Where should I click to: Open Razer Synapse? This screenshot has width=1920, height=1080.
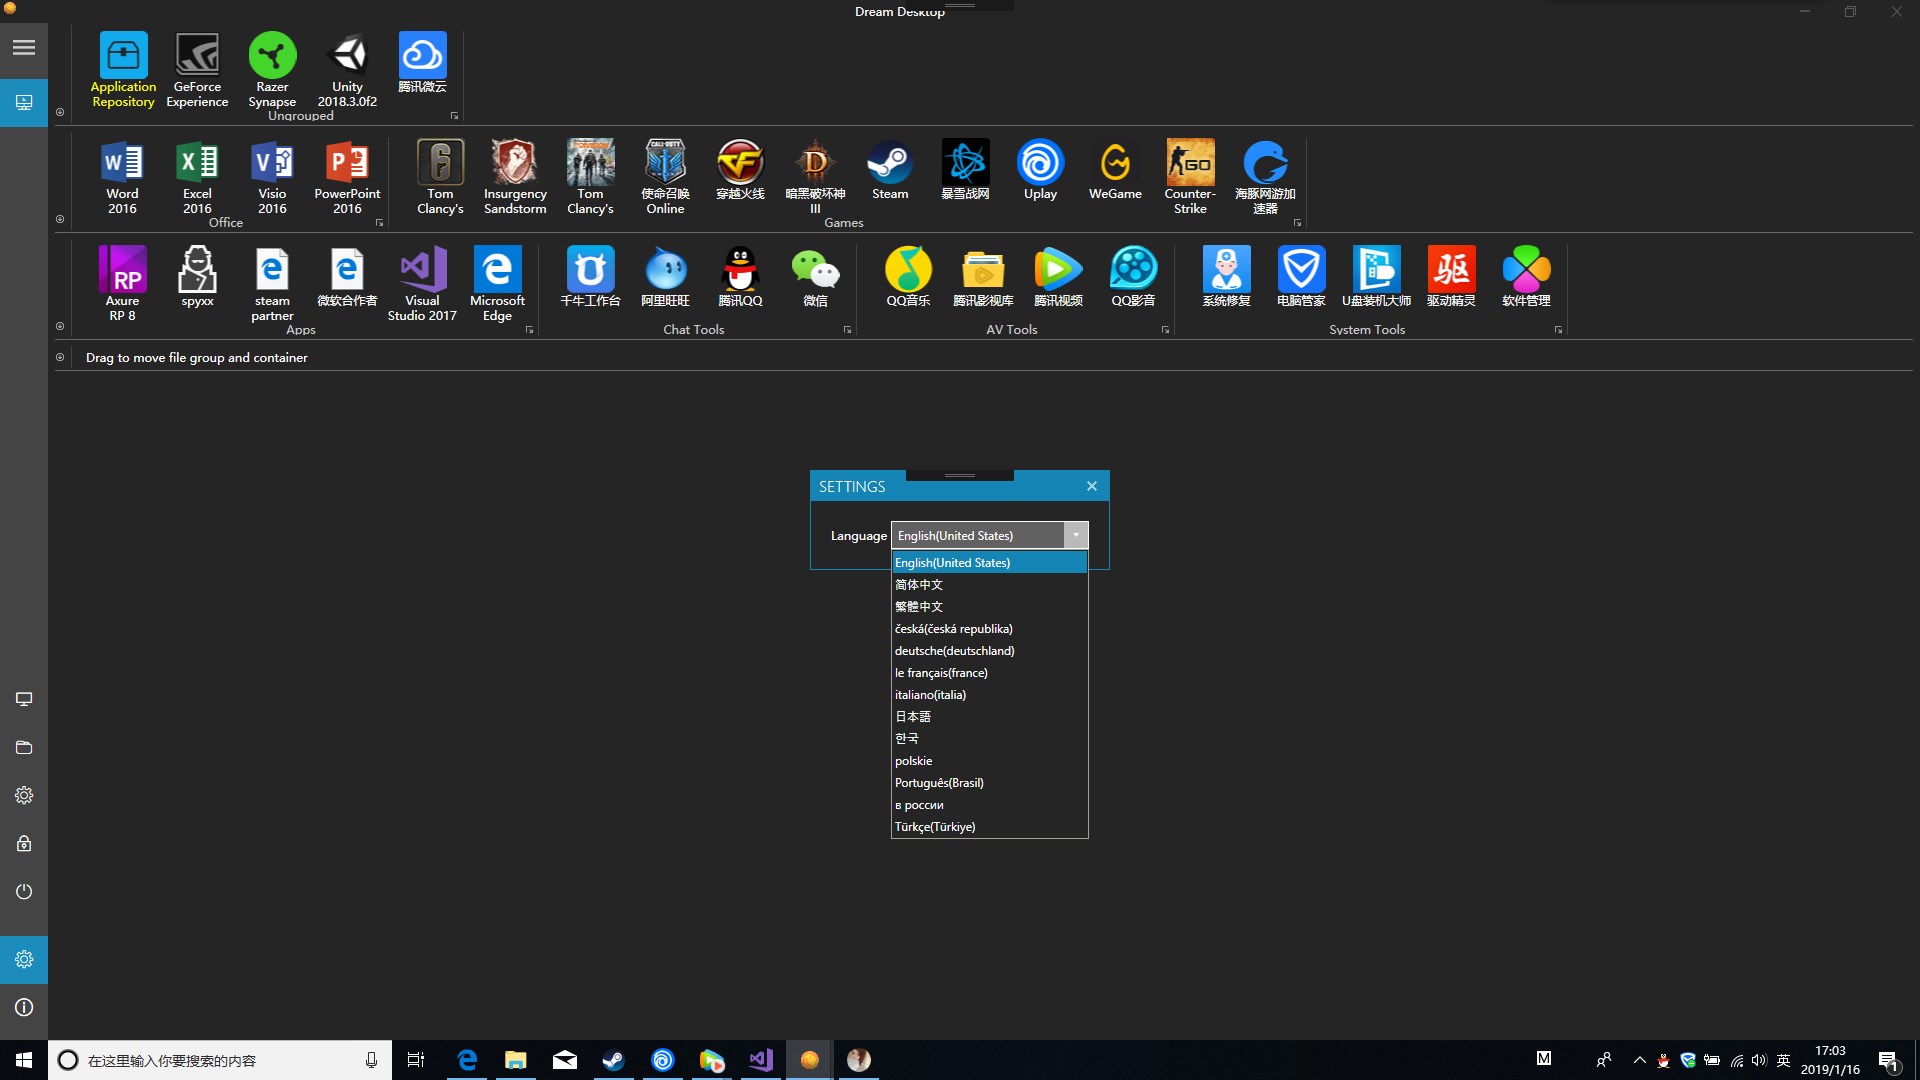coord(272,69)
